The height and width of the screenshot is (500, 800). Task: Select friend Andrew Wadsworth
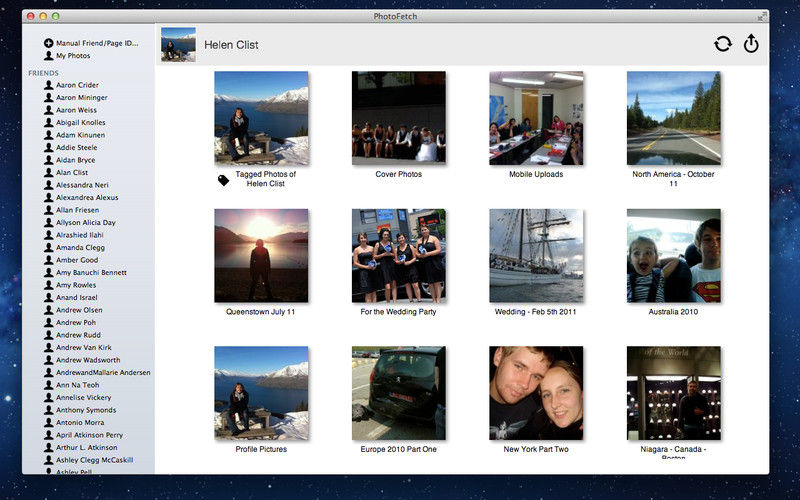coord(88,360)
